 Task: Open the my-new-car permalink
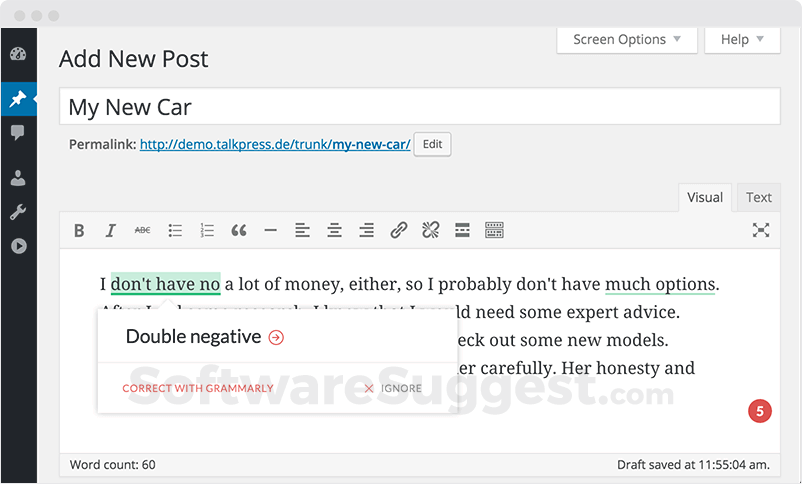coord(274,145)
